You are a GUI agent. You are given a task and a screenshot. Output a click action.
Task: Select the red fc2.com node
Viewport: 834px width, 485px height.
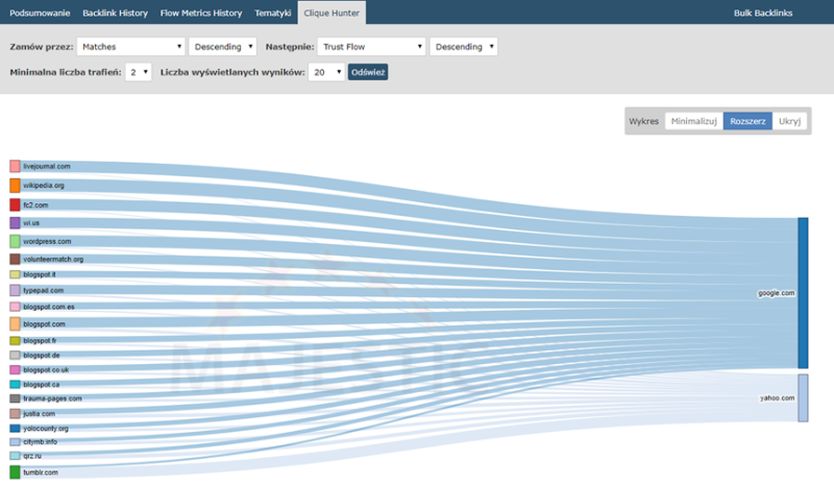pyautogui.click(x=15, y=204)
